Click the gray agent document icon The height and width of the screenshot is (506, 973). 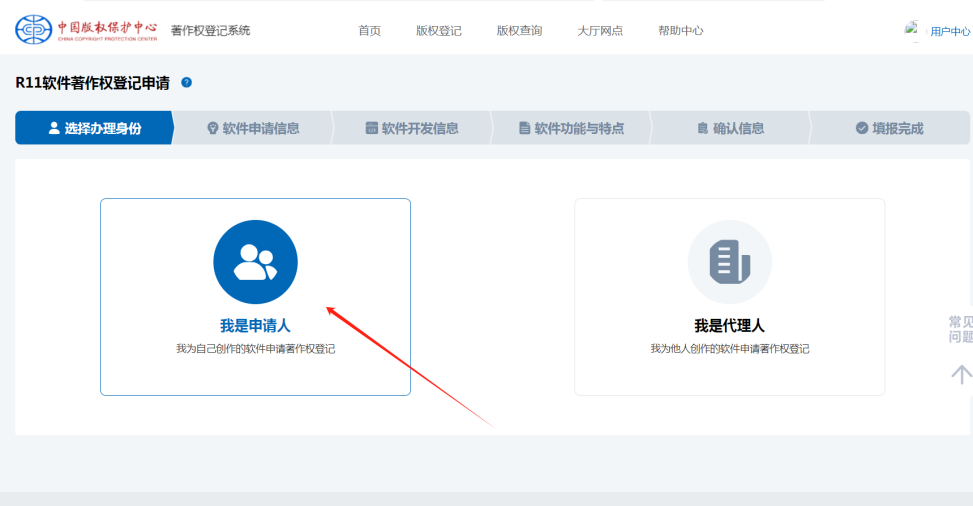click(729, 262)
